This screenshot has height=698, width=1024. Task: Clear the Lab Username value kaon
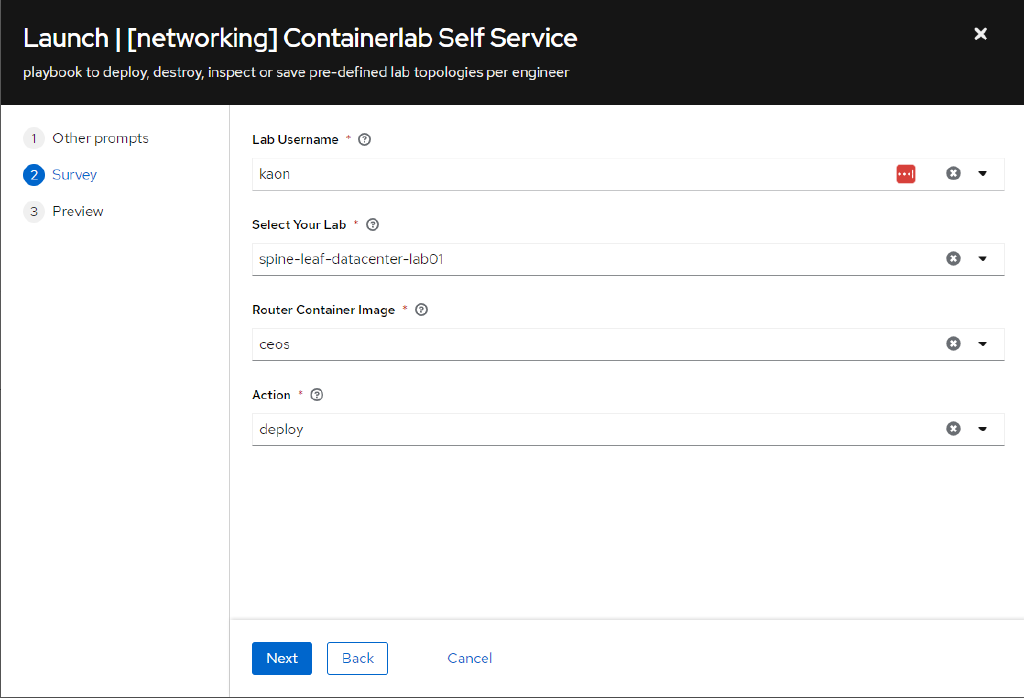click(952, 173)
